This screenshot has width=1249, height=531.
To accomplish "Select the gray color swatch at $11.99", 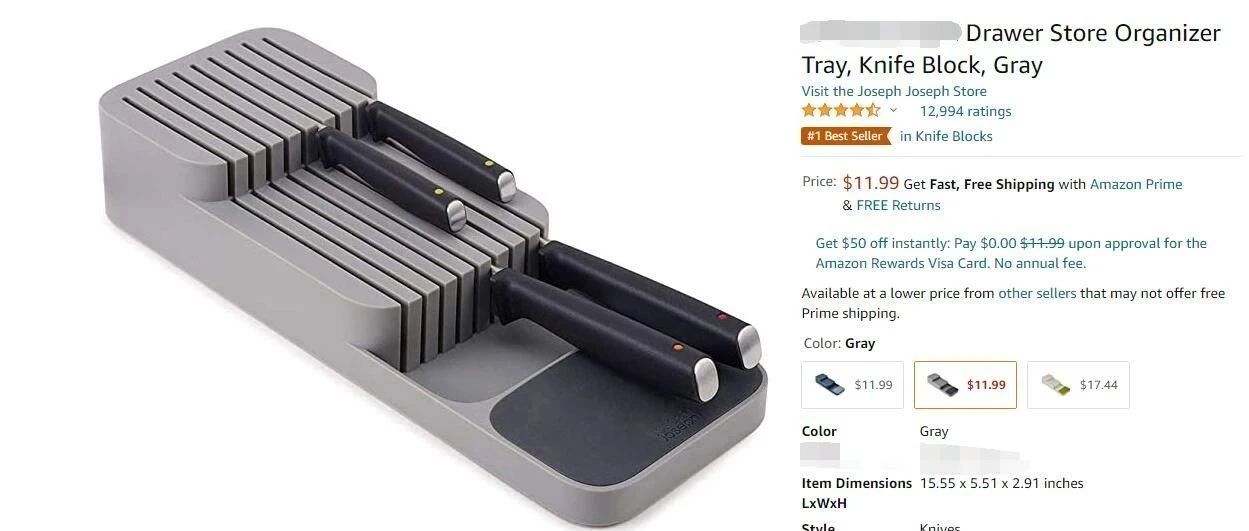I will (x=965, y=385).
